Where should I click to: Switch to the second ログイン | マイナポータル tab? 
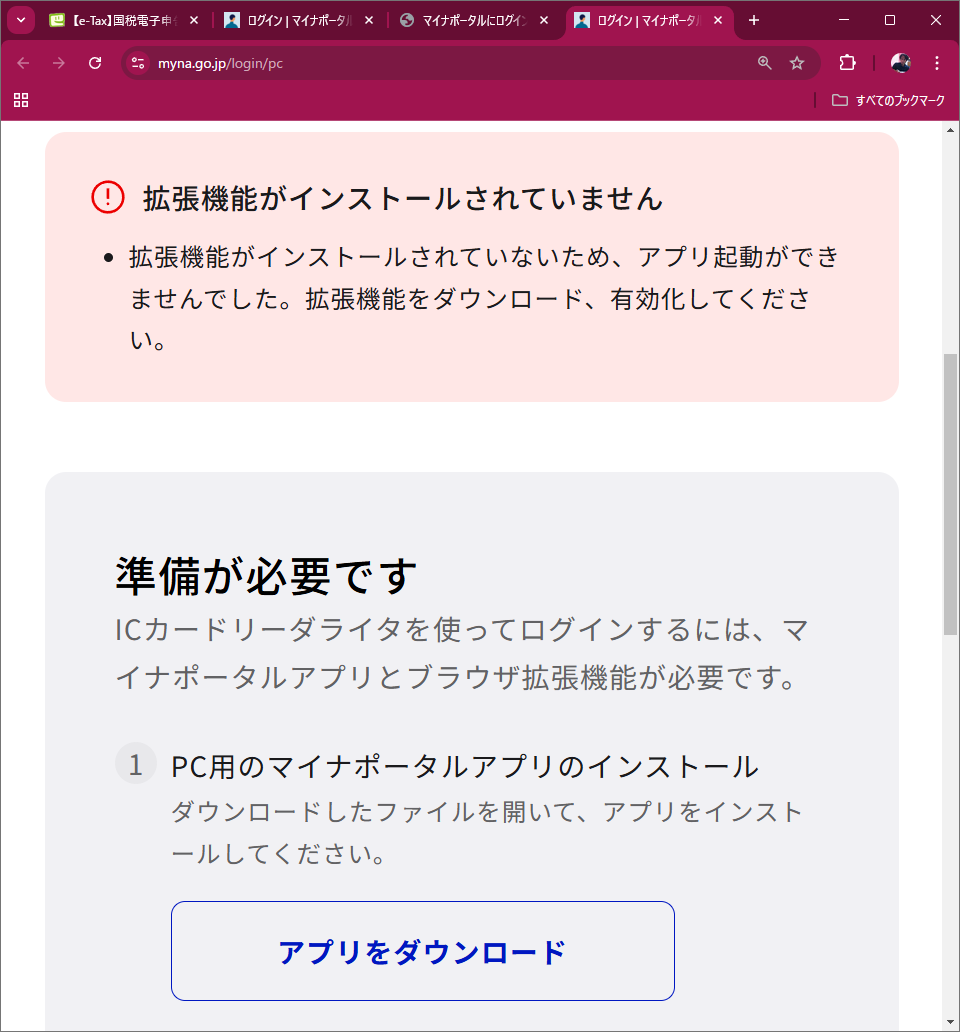pos(299,20)
